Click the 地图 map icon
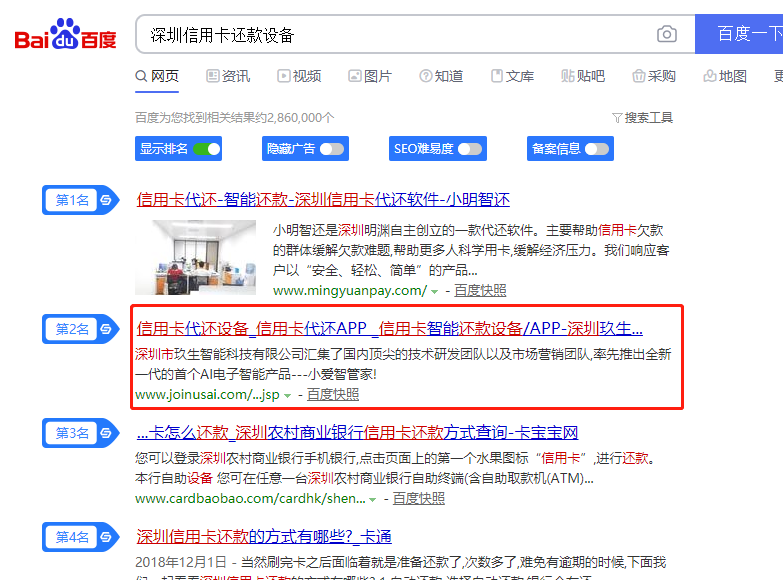 [x=710, y=76]
